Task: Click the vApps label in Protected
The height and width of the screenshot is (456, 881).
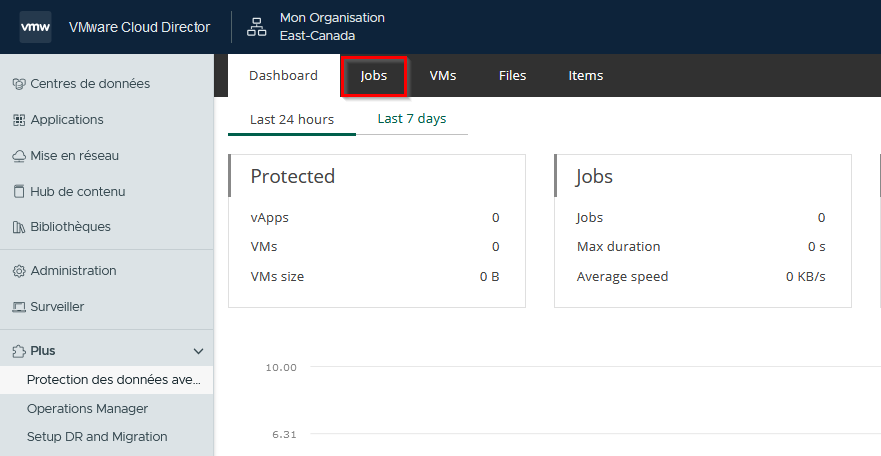Action: 270,218
